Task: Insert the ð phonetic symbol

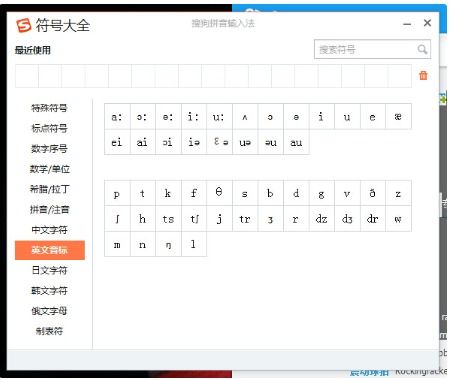Action: pyautogui.click(x=373, y=193)
